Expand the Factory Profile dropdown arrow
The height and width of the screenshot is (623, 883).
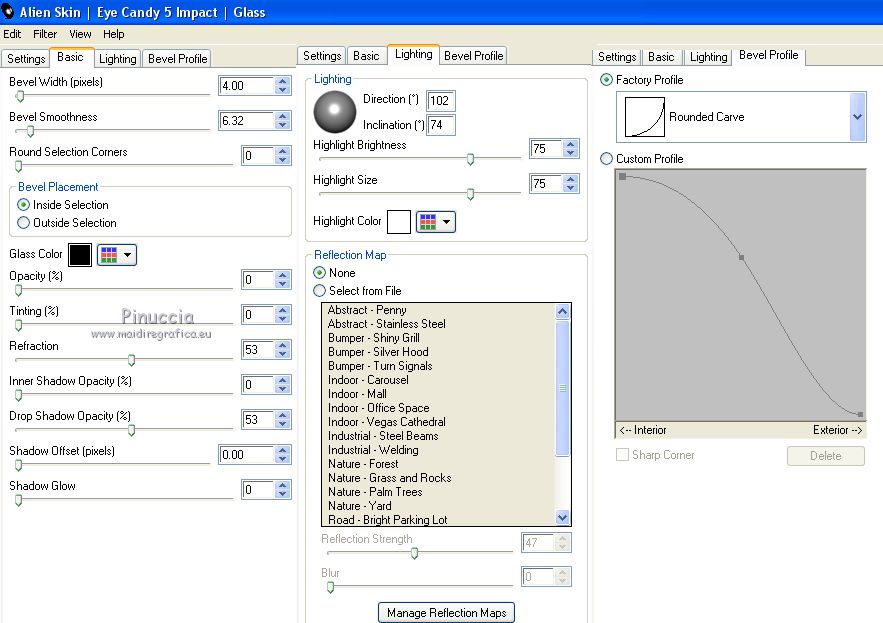(x=857, y=117)
